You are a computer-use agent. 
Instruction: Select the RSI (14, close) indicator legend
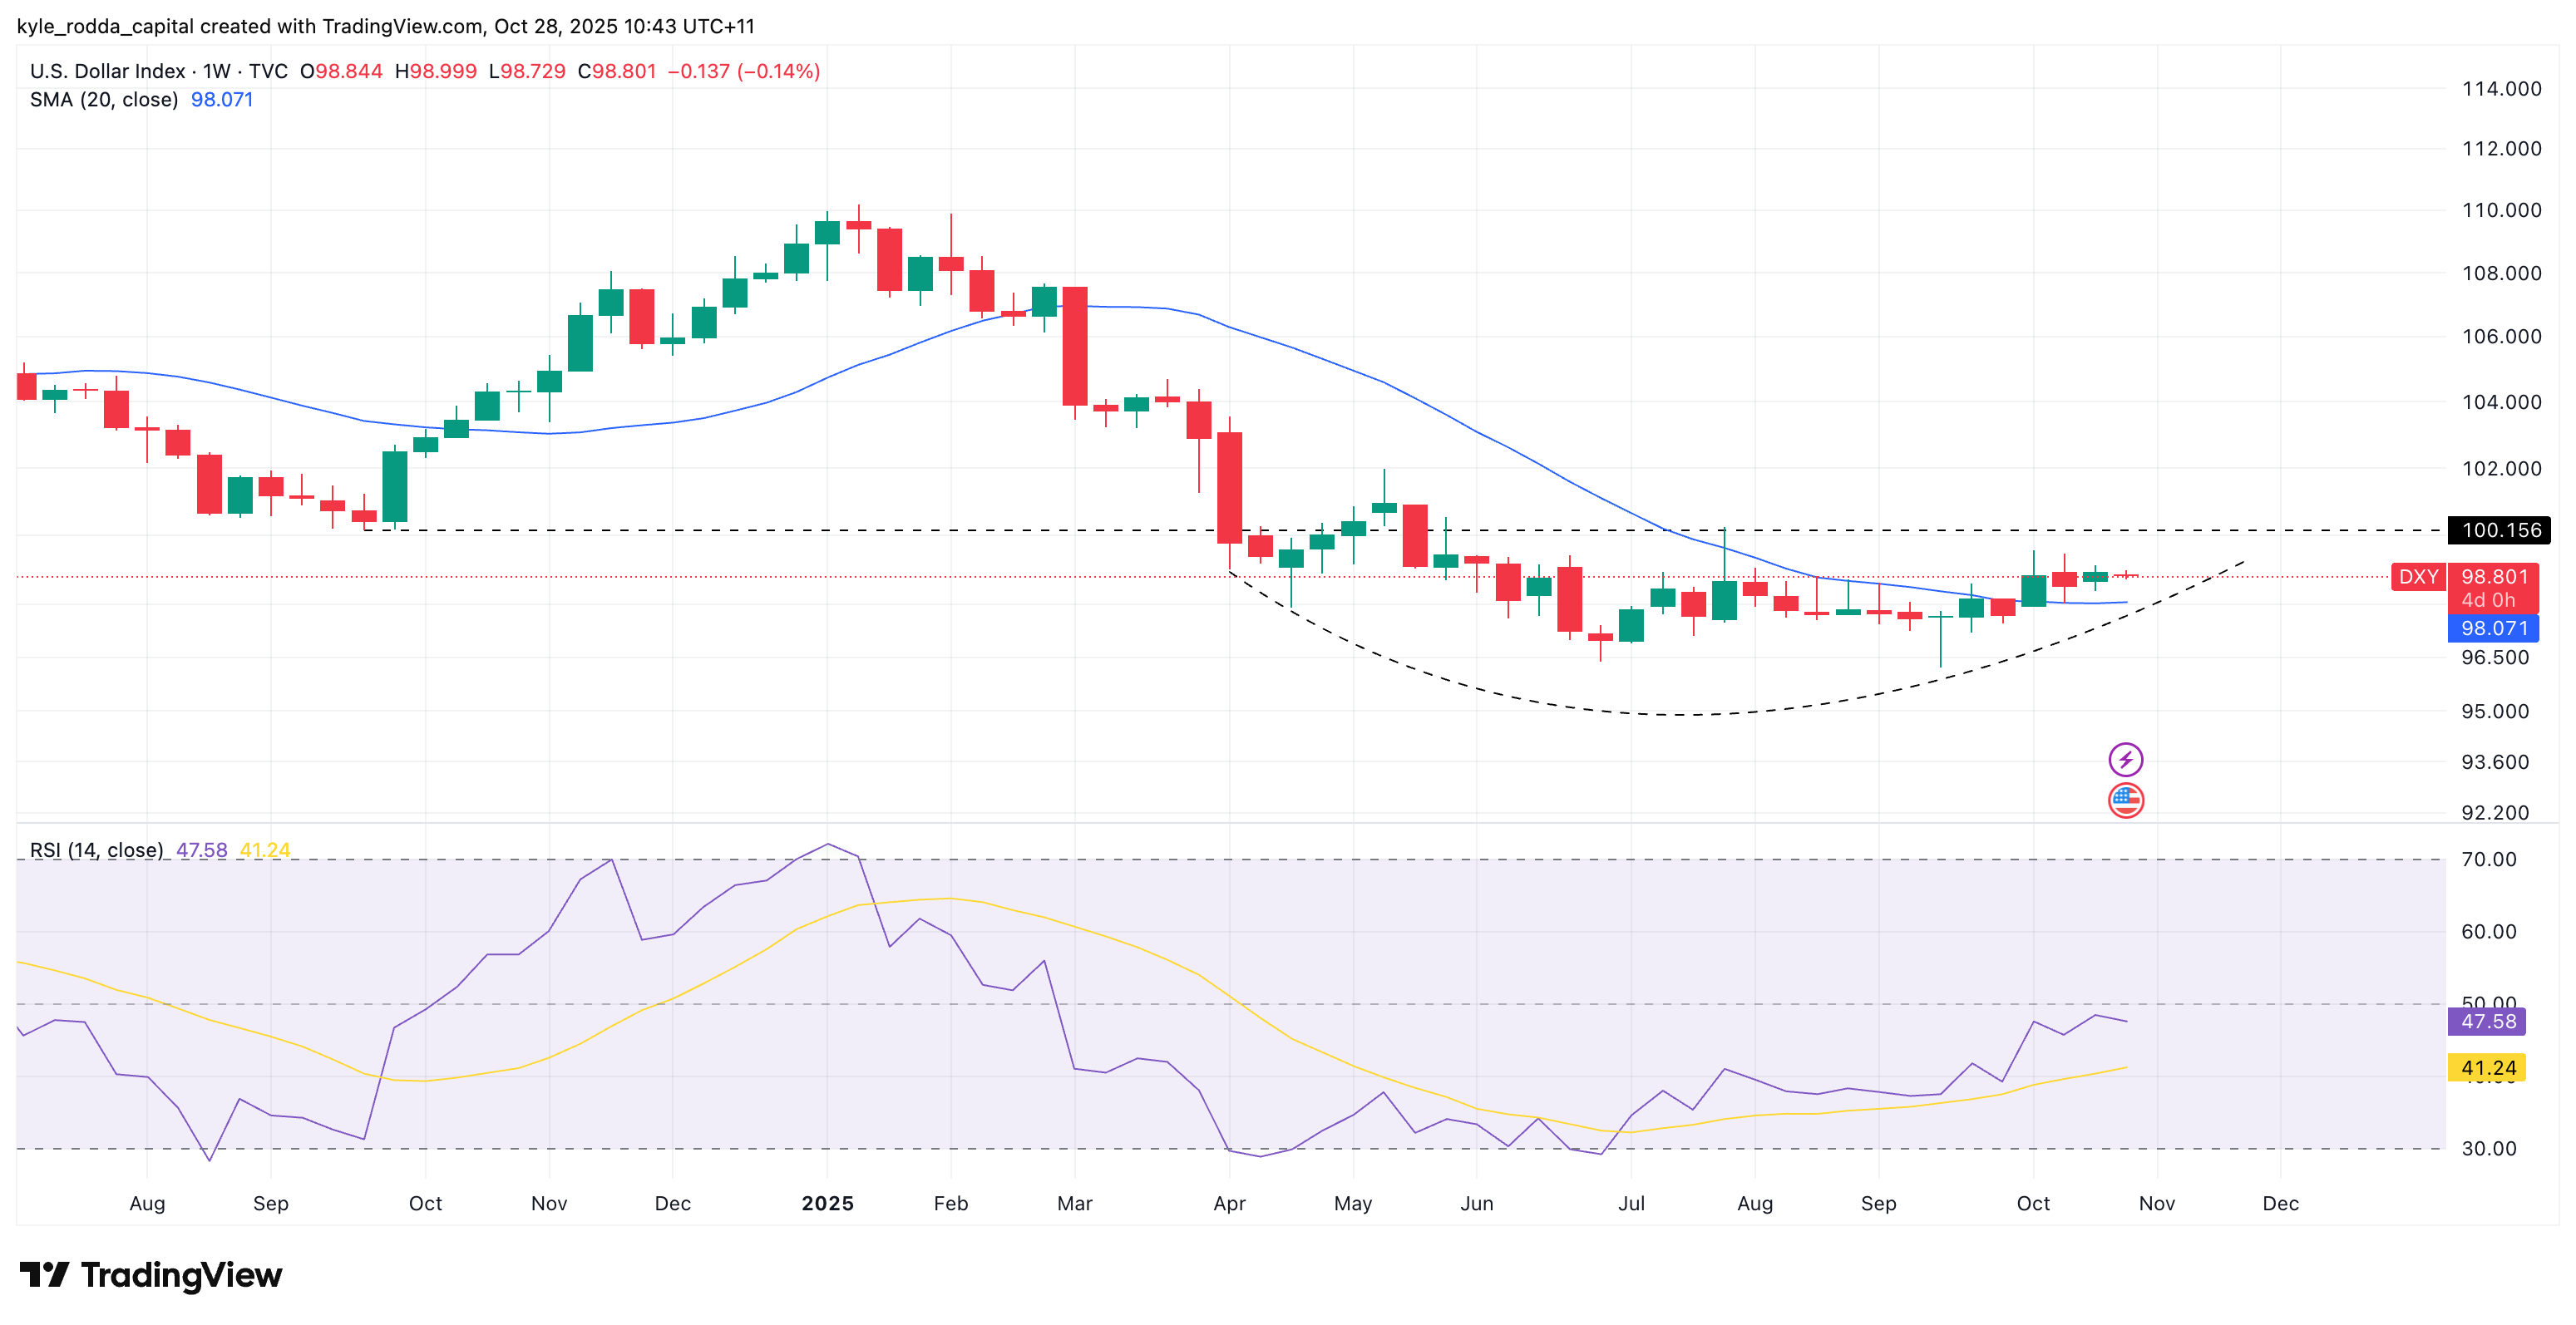coord(96,850)
